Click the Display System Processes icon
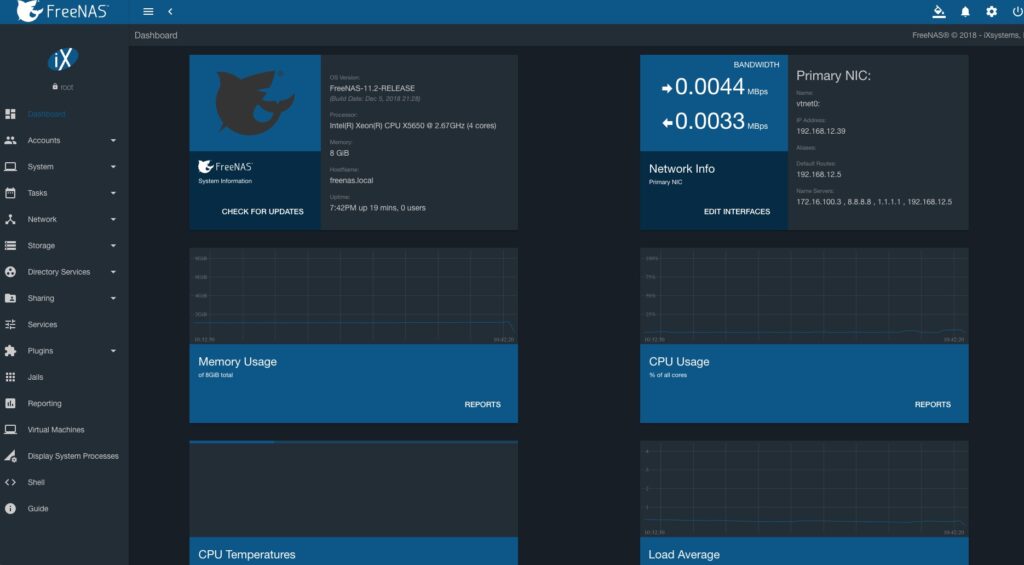Image resolution: width=1024 pixels, height=565 pixels. click(10, 456)
